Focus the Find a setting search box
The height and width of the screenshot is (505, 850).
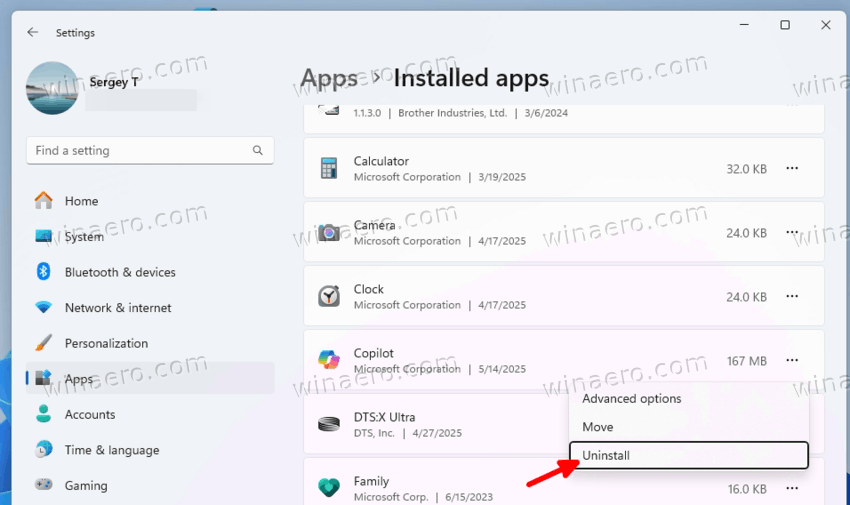click(150, 151)
